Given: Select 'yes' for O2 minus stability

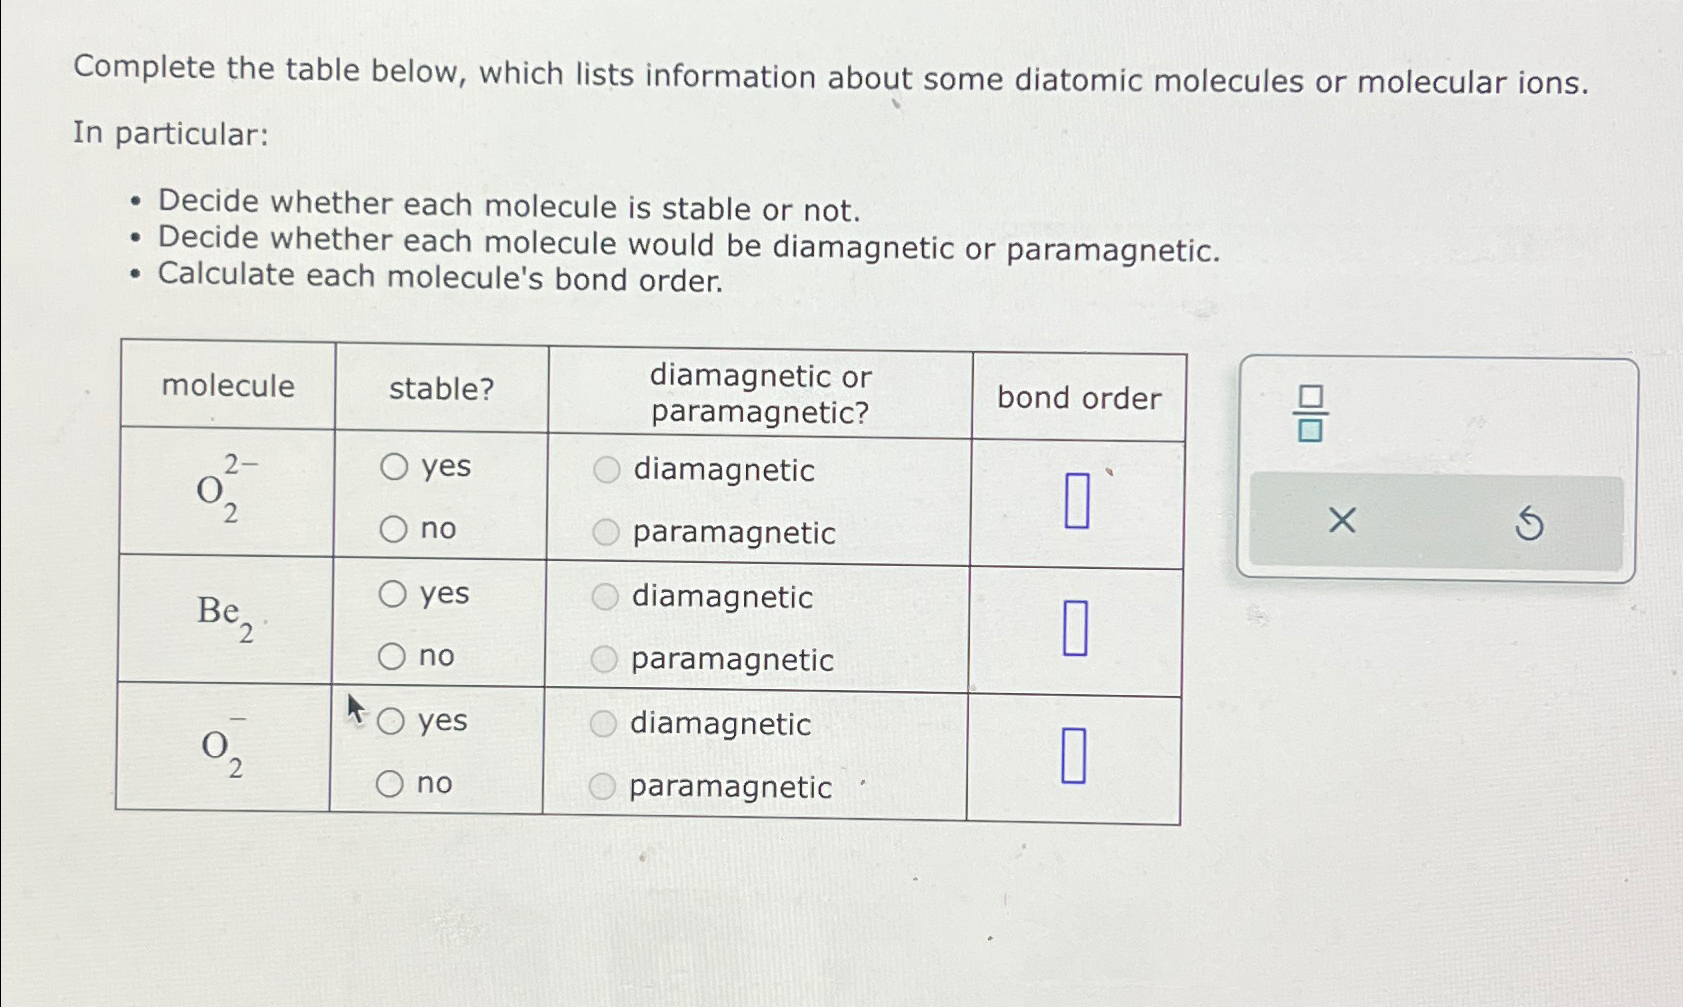Looking at the screenshot, I should pyautogui.click(x=392, y=723).
